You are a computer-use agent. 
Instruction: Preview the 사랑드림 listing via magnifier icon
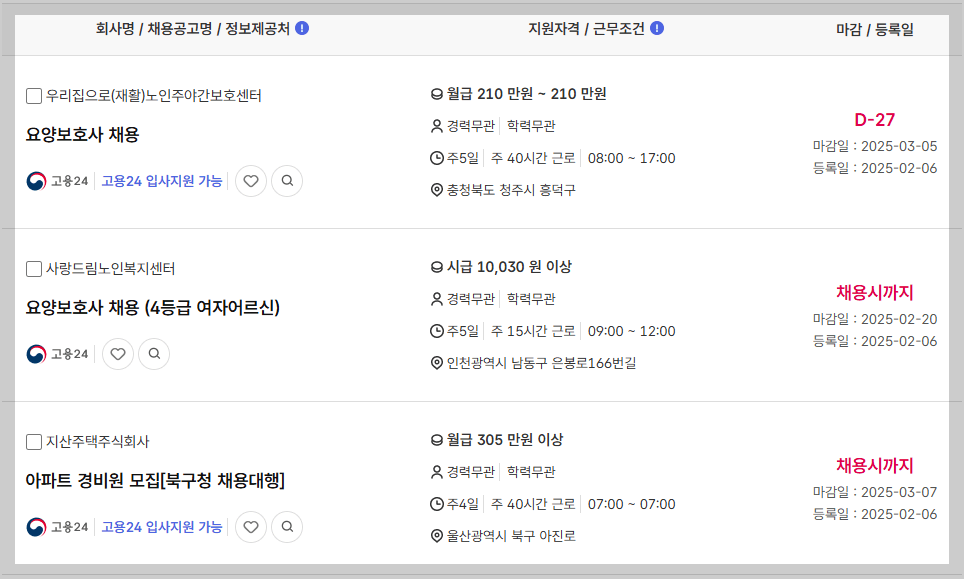point(154,354)
